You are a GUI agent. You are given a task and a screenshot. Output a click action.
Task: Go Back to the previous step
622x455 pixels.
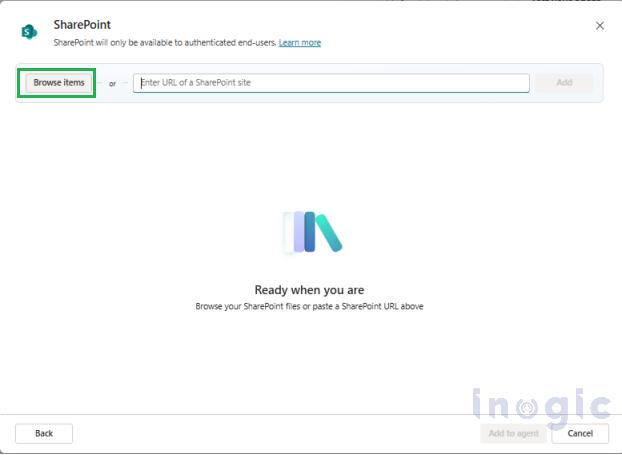click(44, 433)
